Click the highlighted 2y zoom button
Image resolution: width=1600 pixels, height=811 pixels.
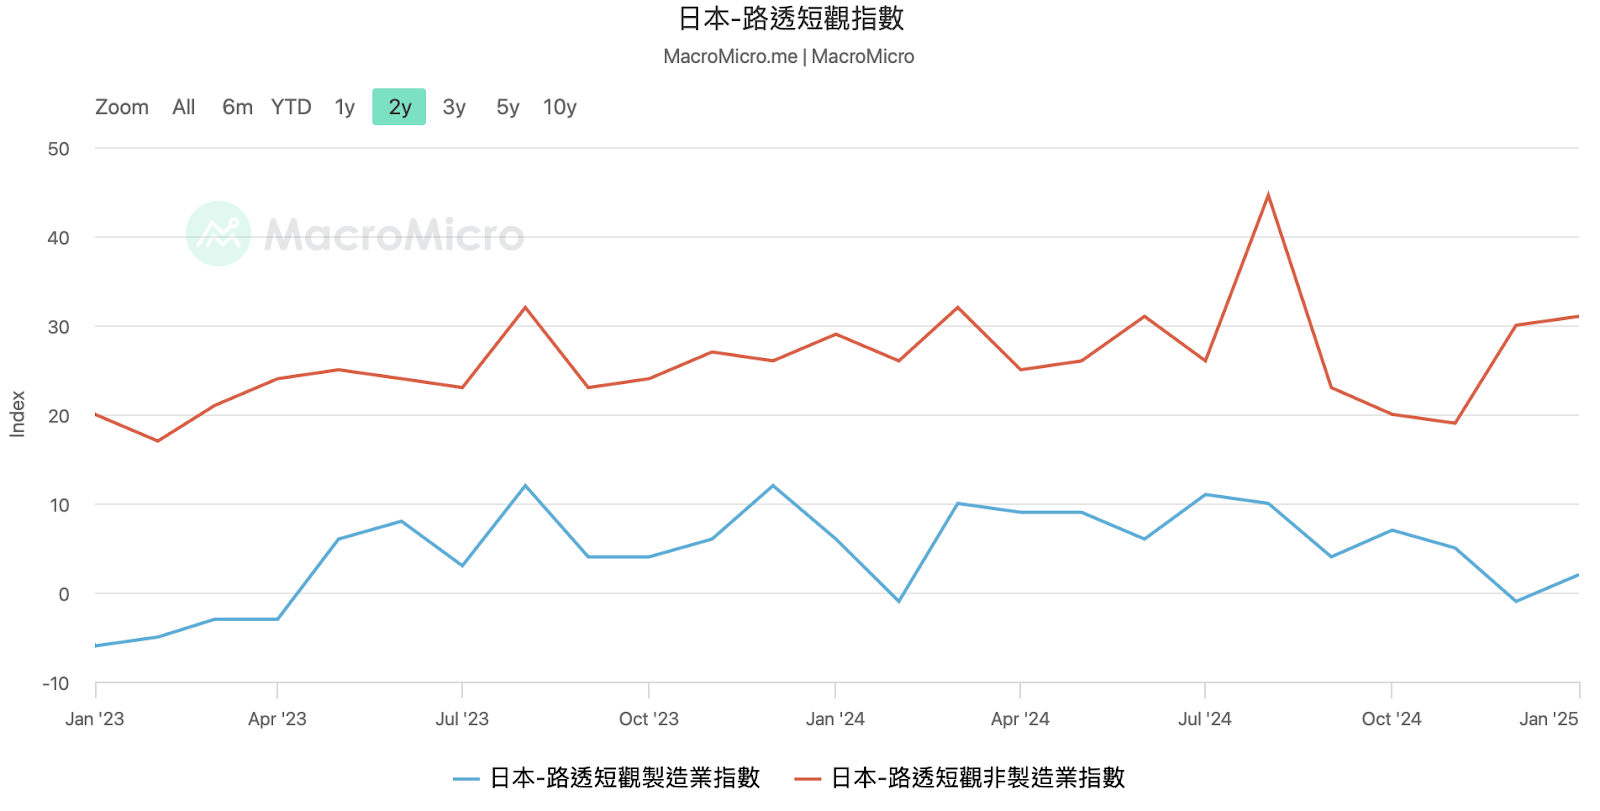point(399,107)
